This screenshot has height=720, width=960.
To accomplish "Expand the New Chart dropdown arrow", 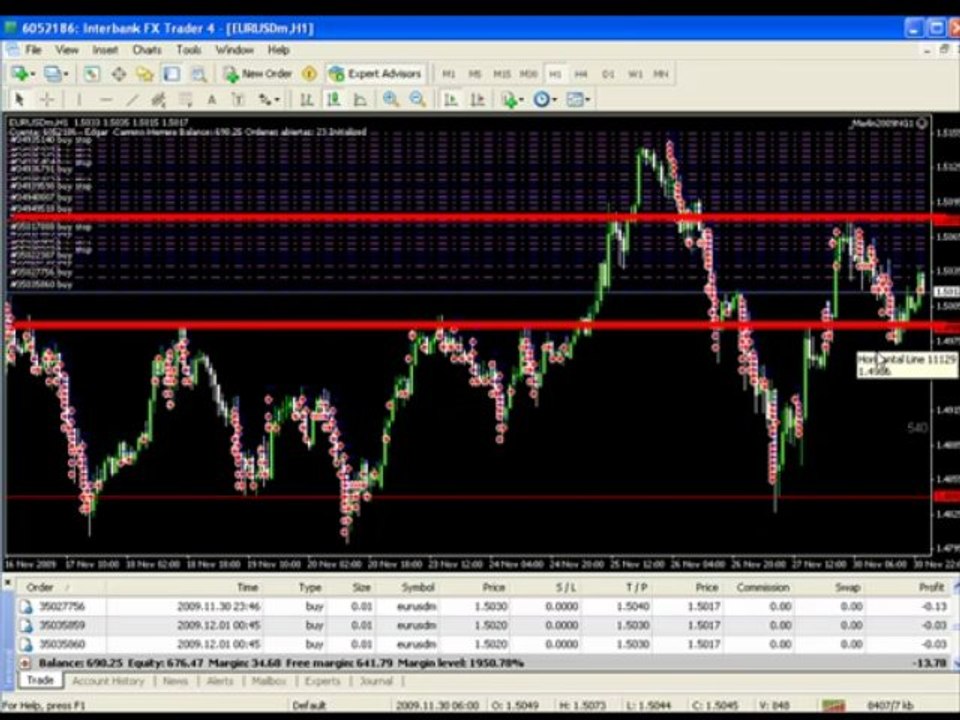I will click(x=32, y=74).
